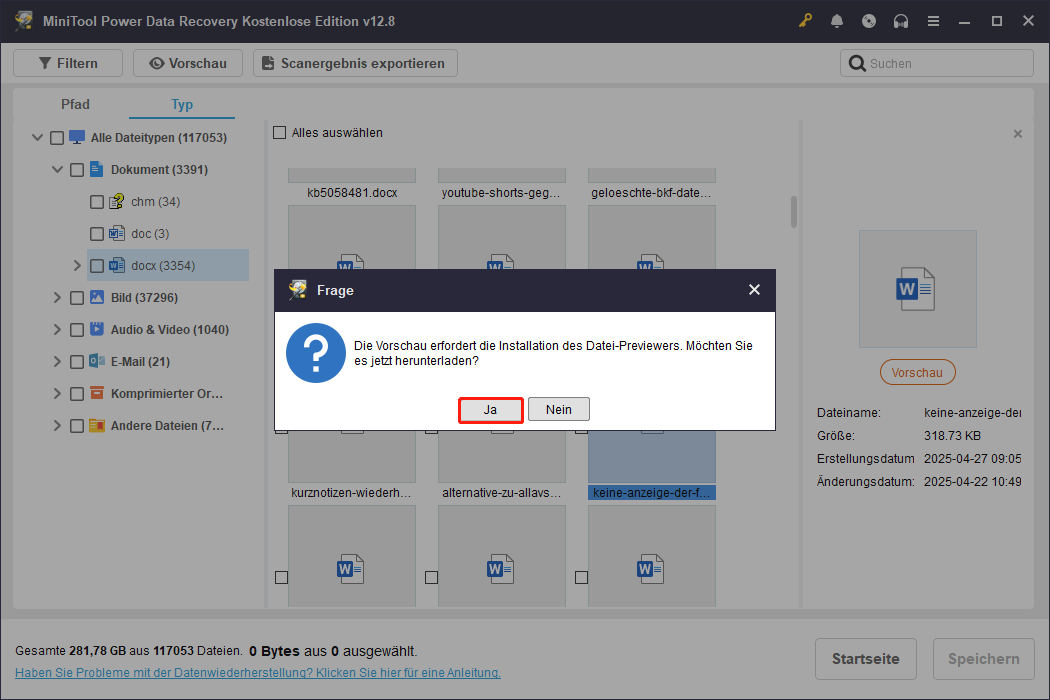The width and height of the screenshot is (1050, 700).
Task: Confirm the dialog with Ja
Action: pyautogui.click(x=490, y=409)
